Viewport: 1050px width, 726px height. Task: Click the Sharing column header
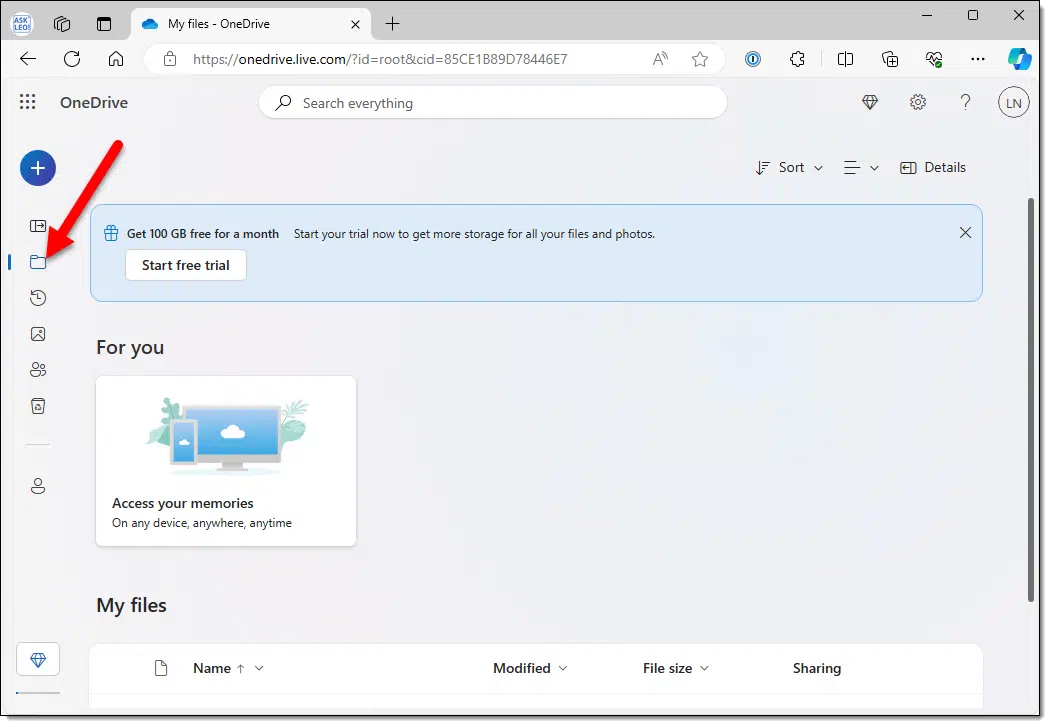816,668
